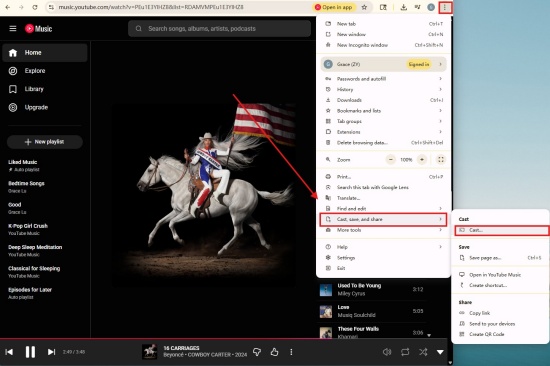
Task: Expand Find and edit submenu
Action: [x=384, y=208]
